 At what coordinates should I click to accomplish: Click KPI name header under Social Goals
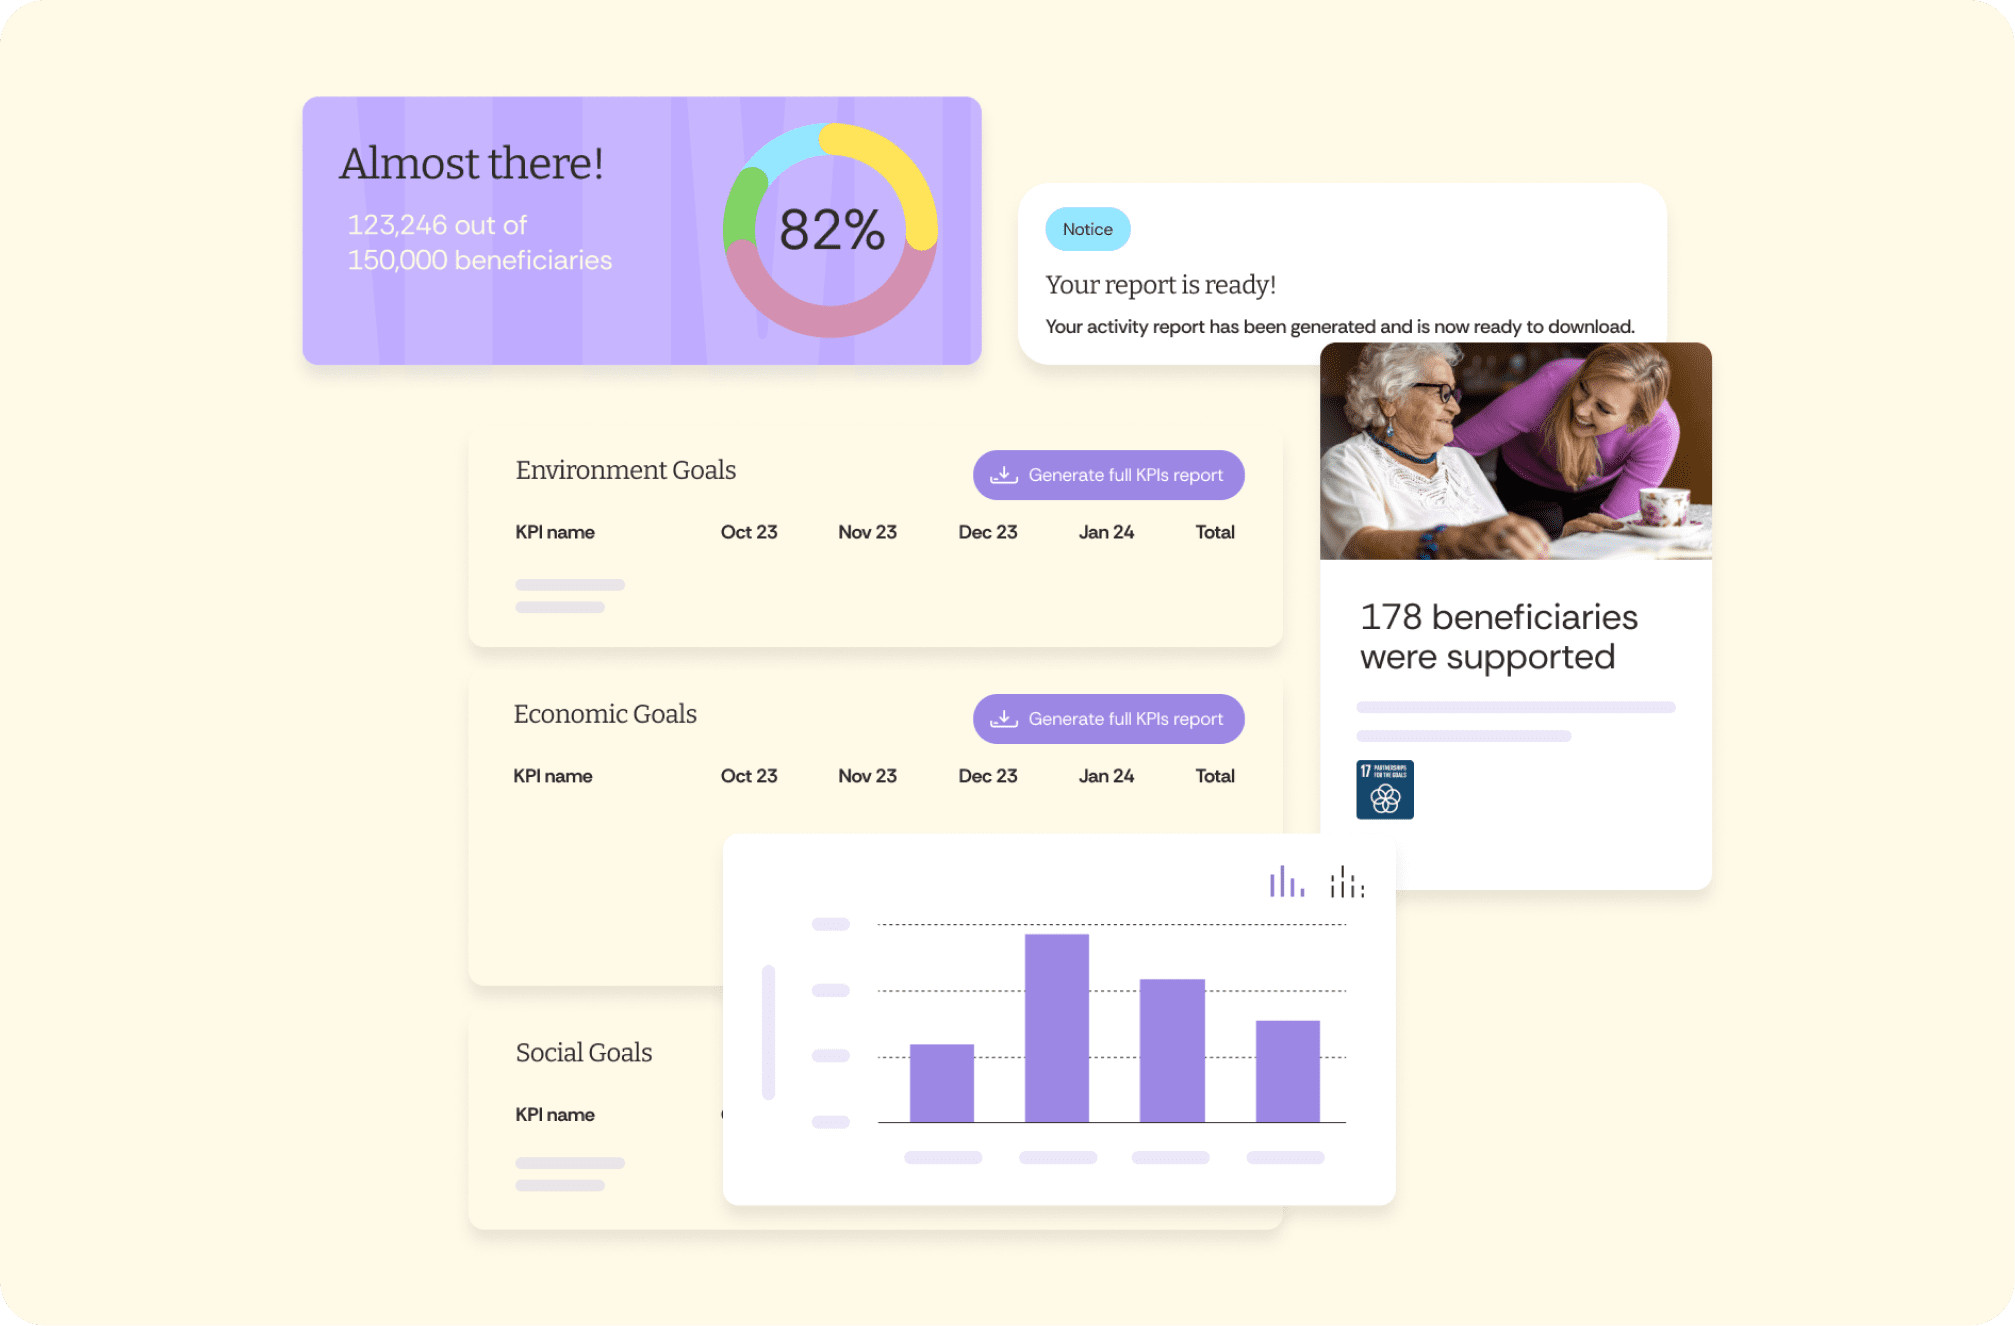click(554, 1114)
